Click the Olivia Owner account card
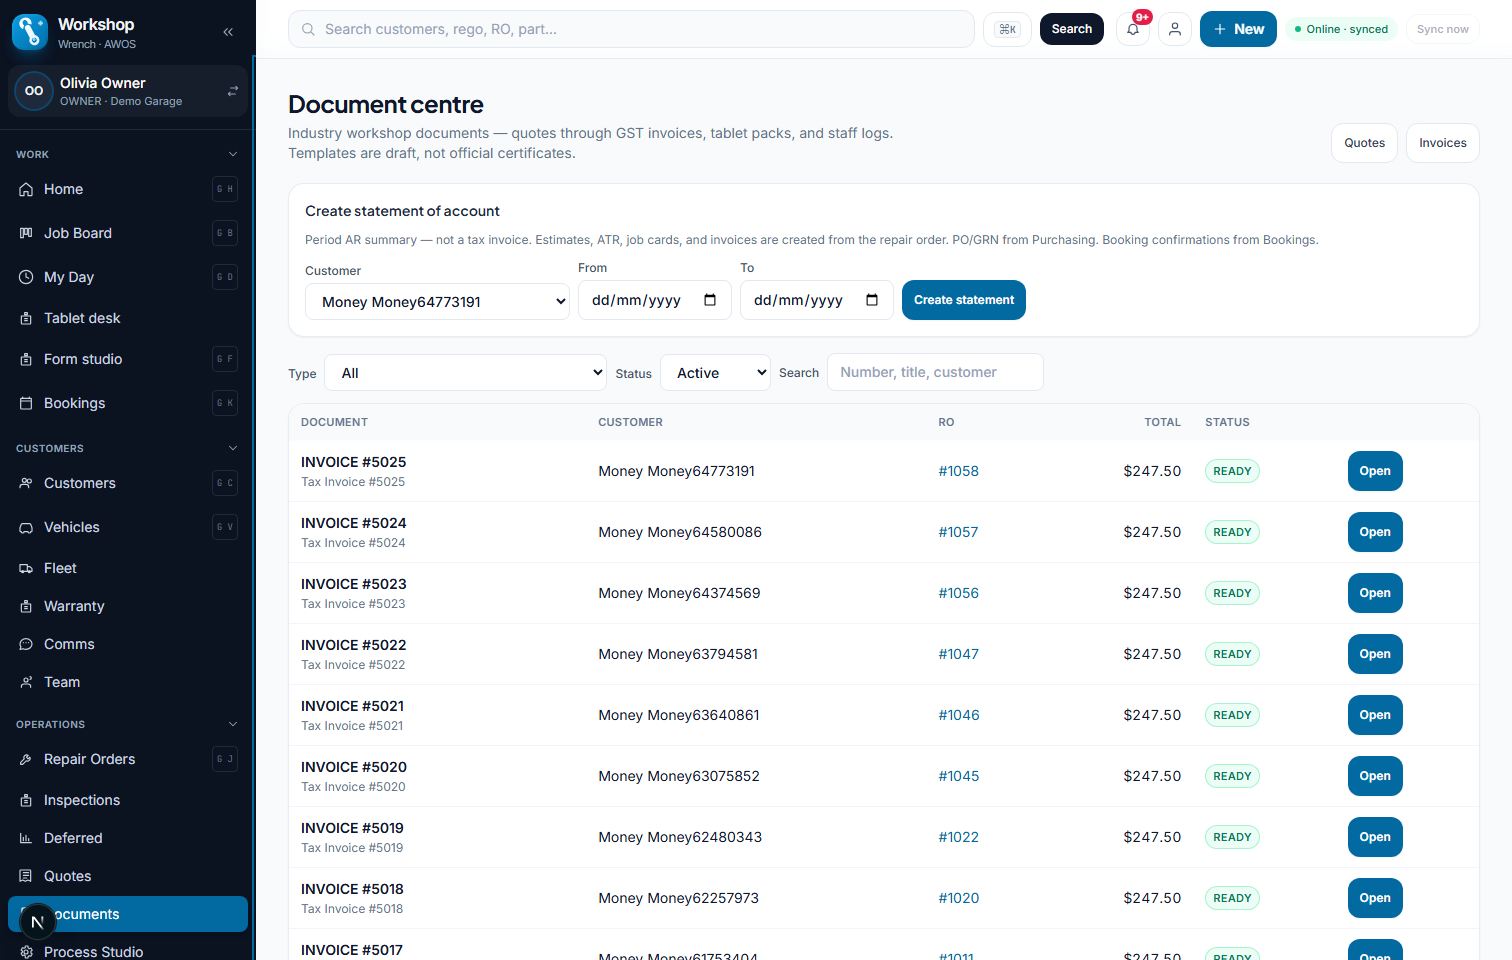This screenshot has height=960, width=1512. pos(128,91)
